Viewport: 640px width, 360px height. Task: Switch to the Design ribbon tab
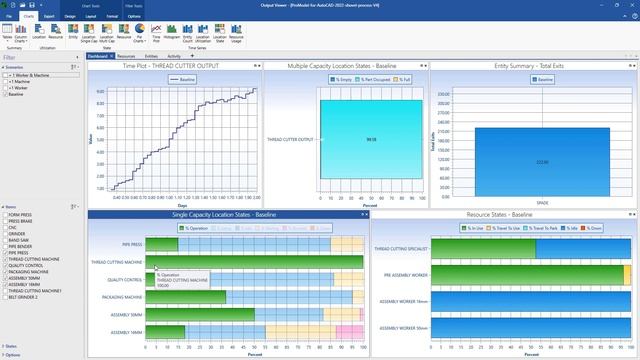[70, 16]
